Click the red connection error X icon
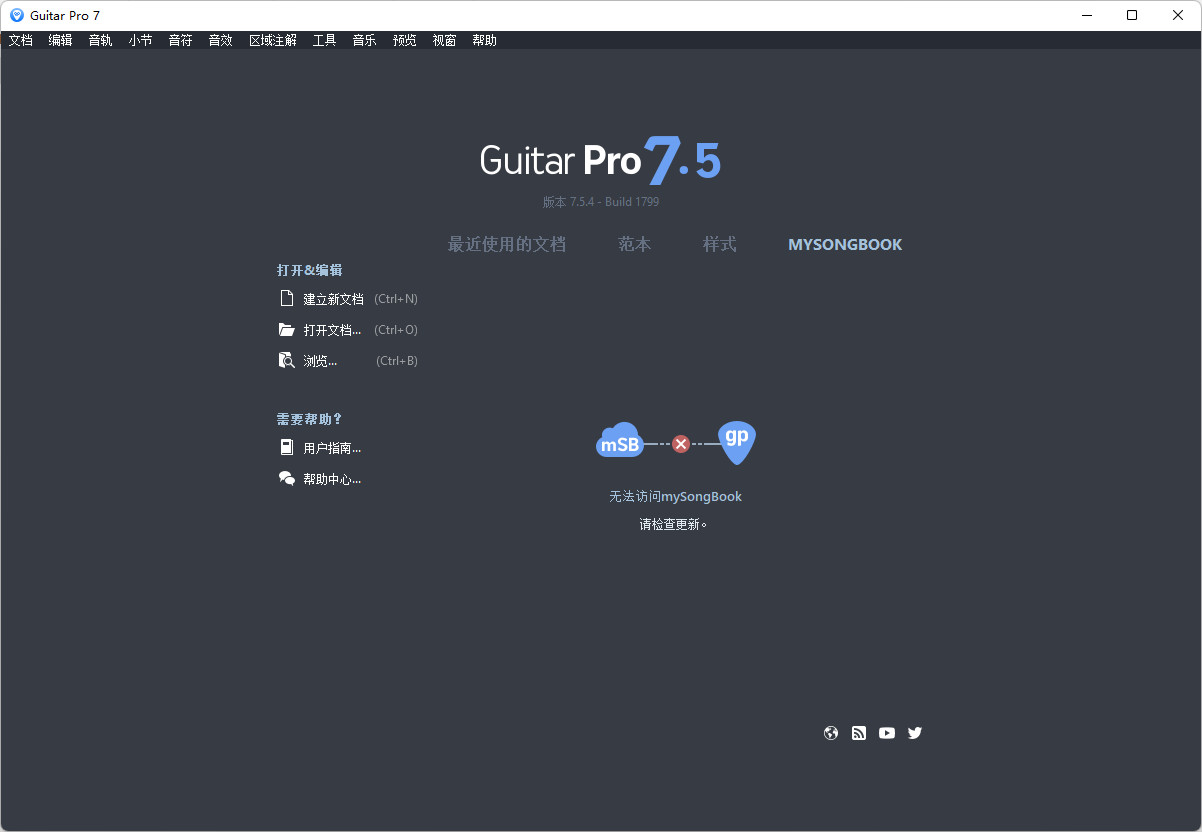 pos(681,444)
